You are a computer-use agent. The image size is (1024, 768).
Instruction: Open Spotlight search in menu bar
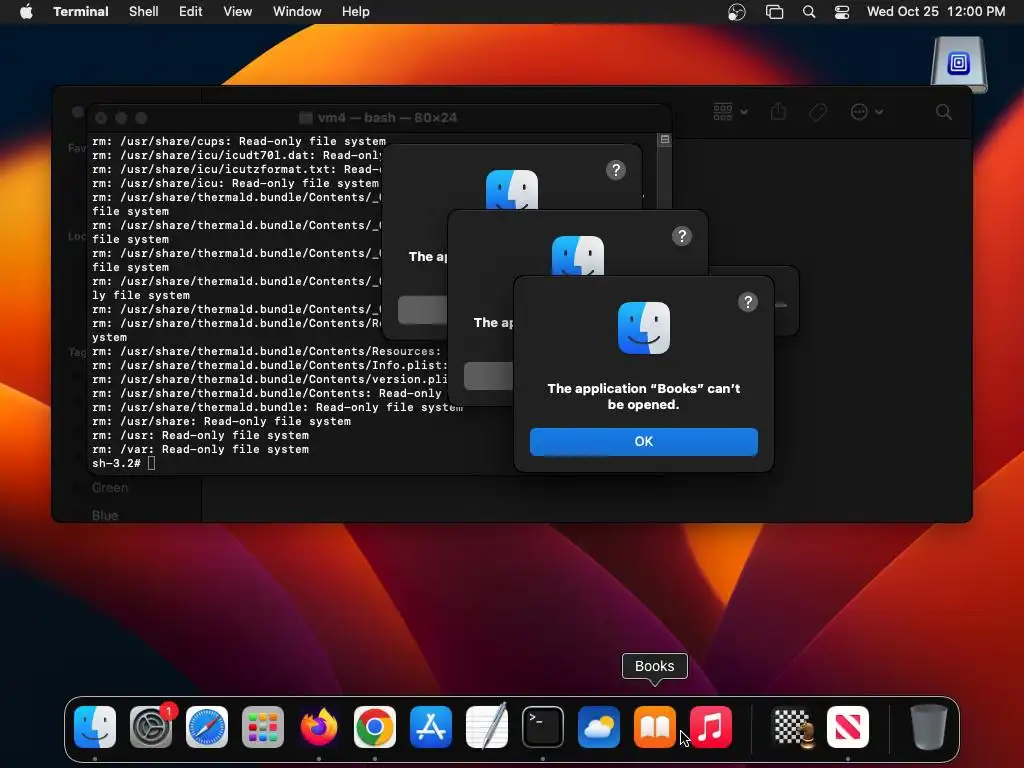click(809, 12)
